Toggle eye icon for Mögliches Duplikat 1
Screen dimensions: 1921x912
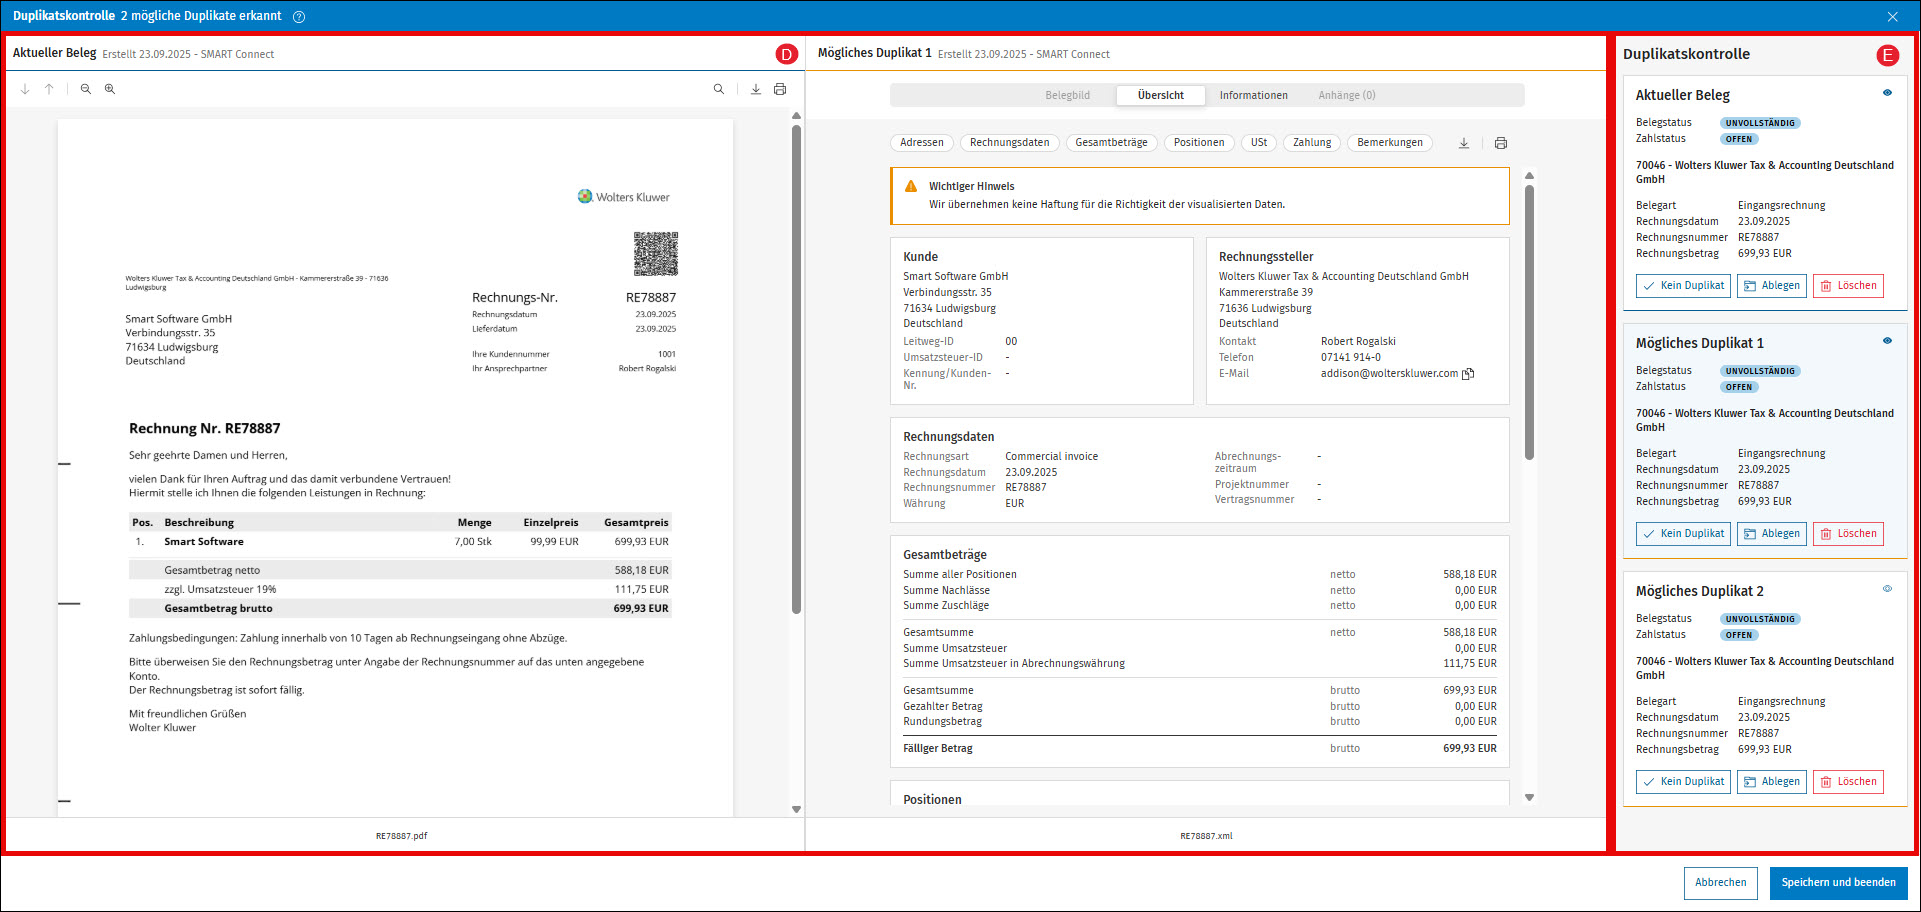[1887, 341]
